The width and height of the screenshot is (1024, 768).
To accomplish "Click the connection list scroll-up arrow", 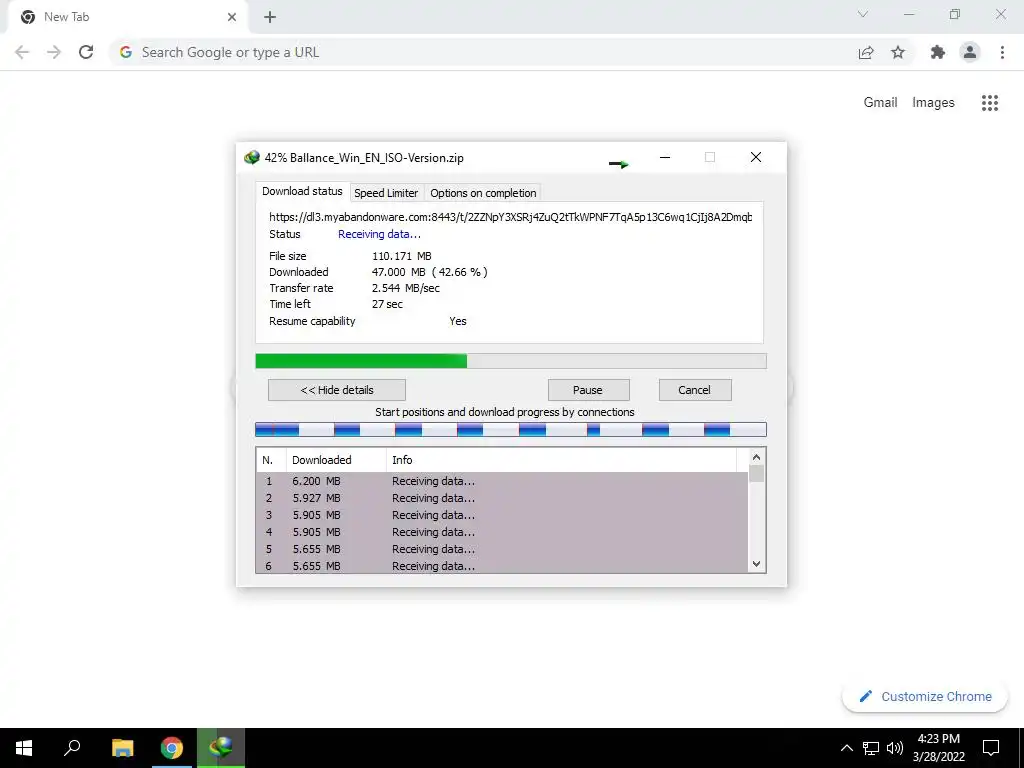I will click(x=756, y=457).
